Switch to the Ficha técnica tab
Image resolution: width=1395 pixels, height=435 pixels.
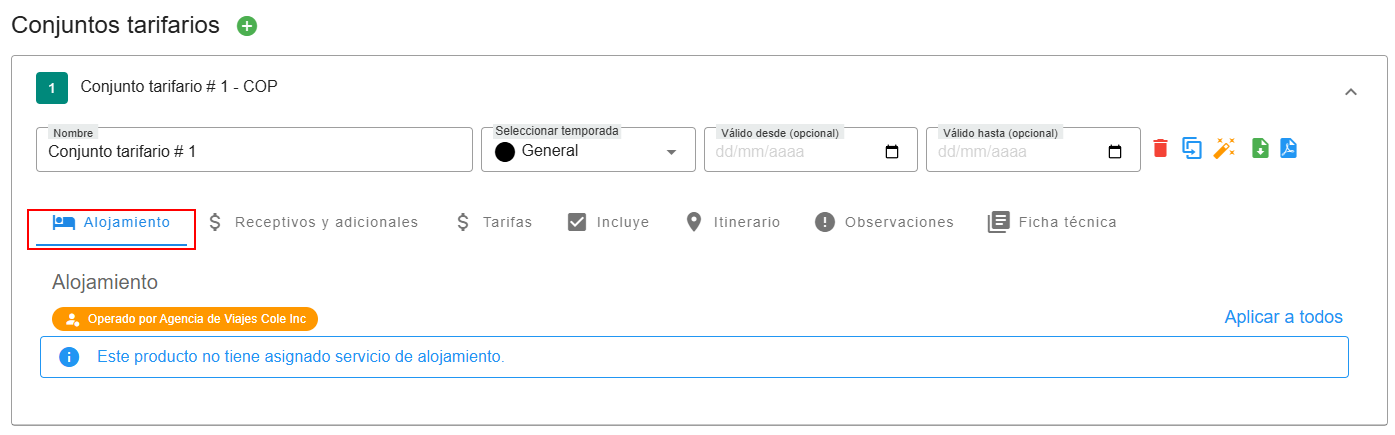[x=1052, y=222]
